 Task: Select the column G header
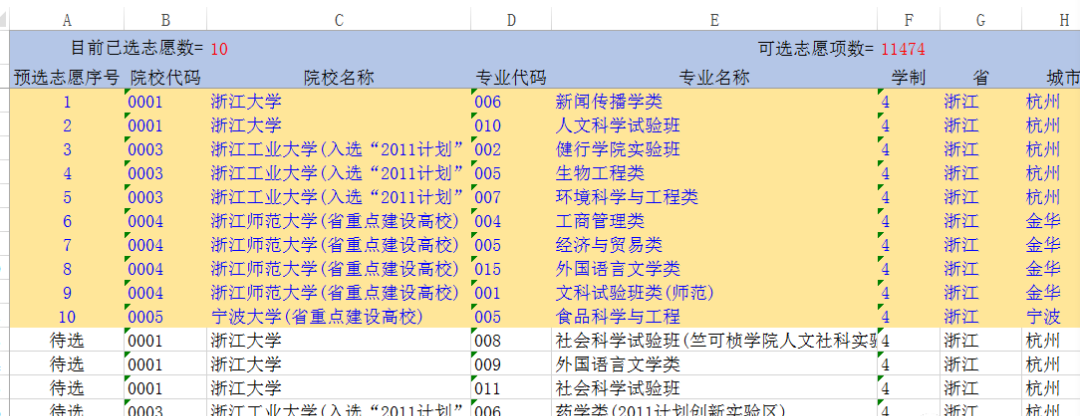[981, 20]
